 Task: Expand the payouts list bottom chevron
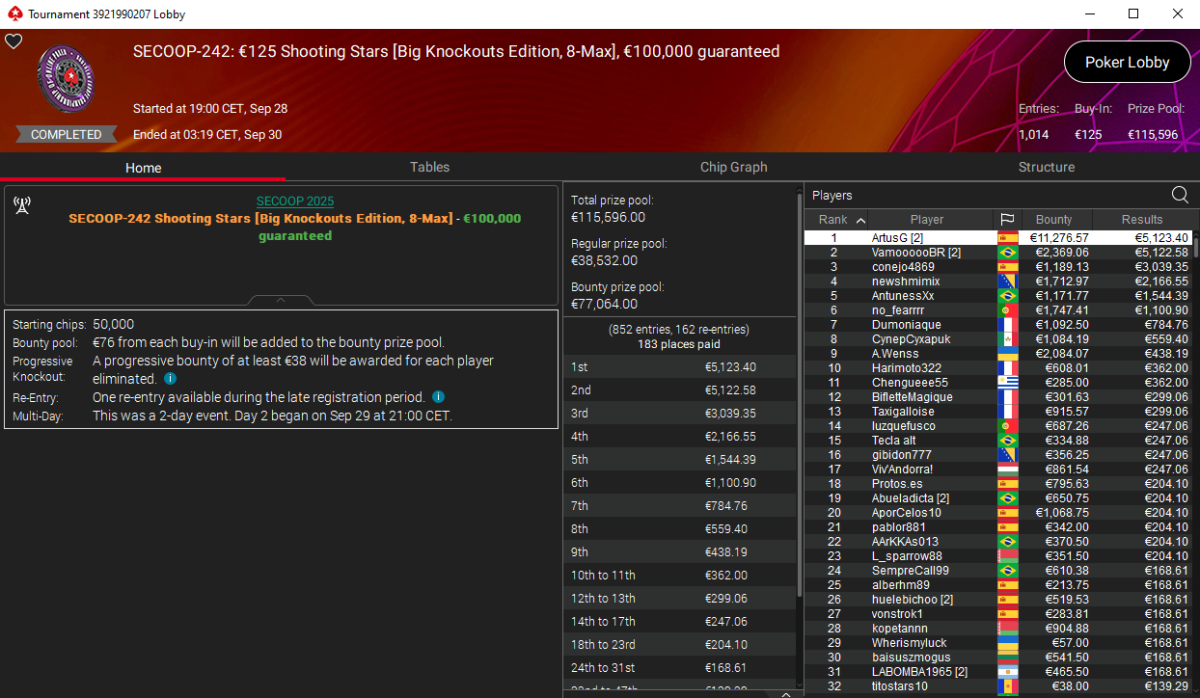(785, 693)
